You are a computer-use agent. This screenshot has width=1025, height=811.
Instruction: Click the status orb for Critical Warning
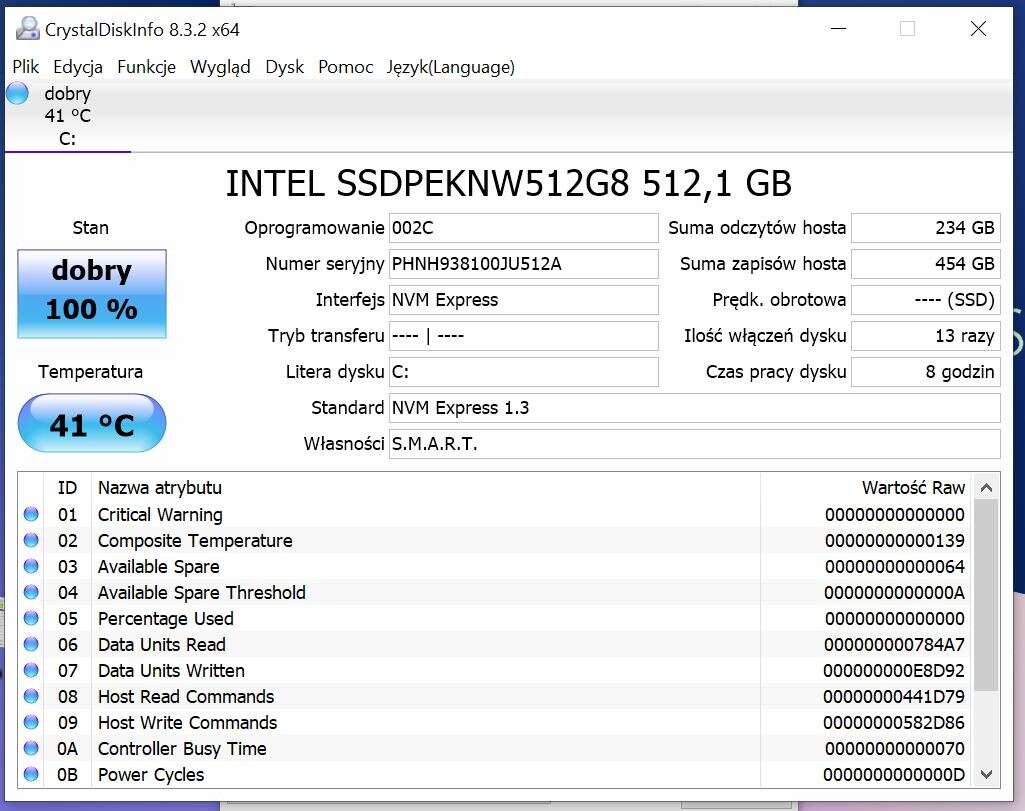point(31,514)
